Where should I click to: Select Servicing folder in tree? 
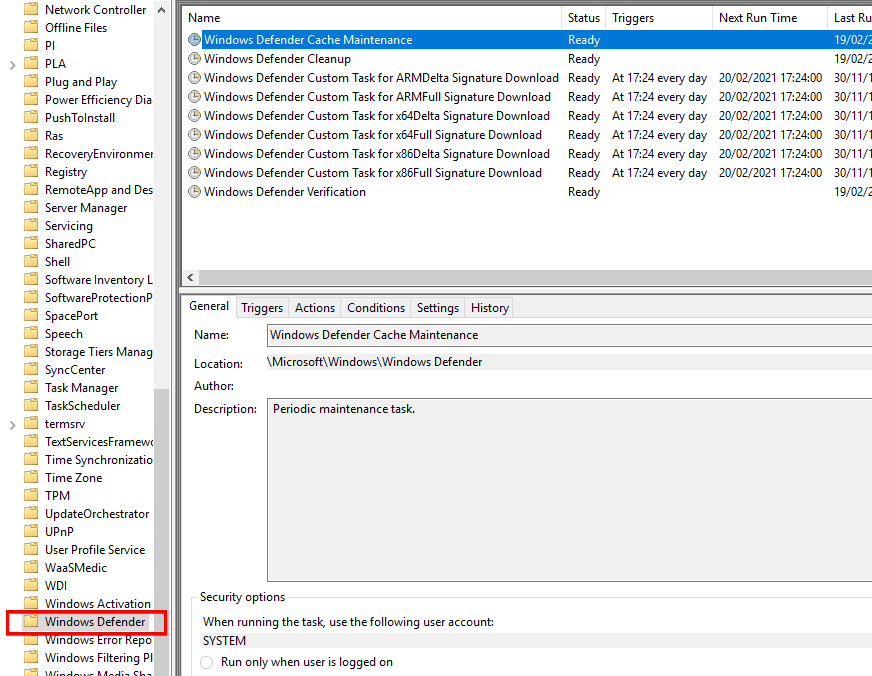click(x=68, y=226)
